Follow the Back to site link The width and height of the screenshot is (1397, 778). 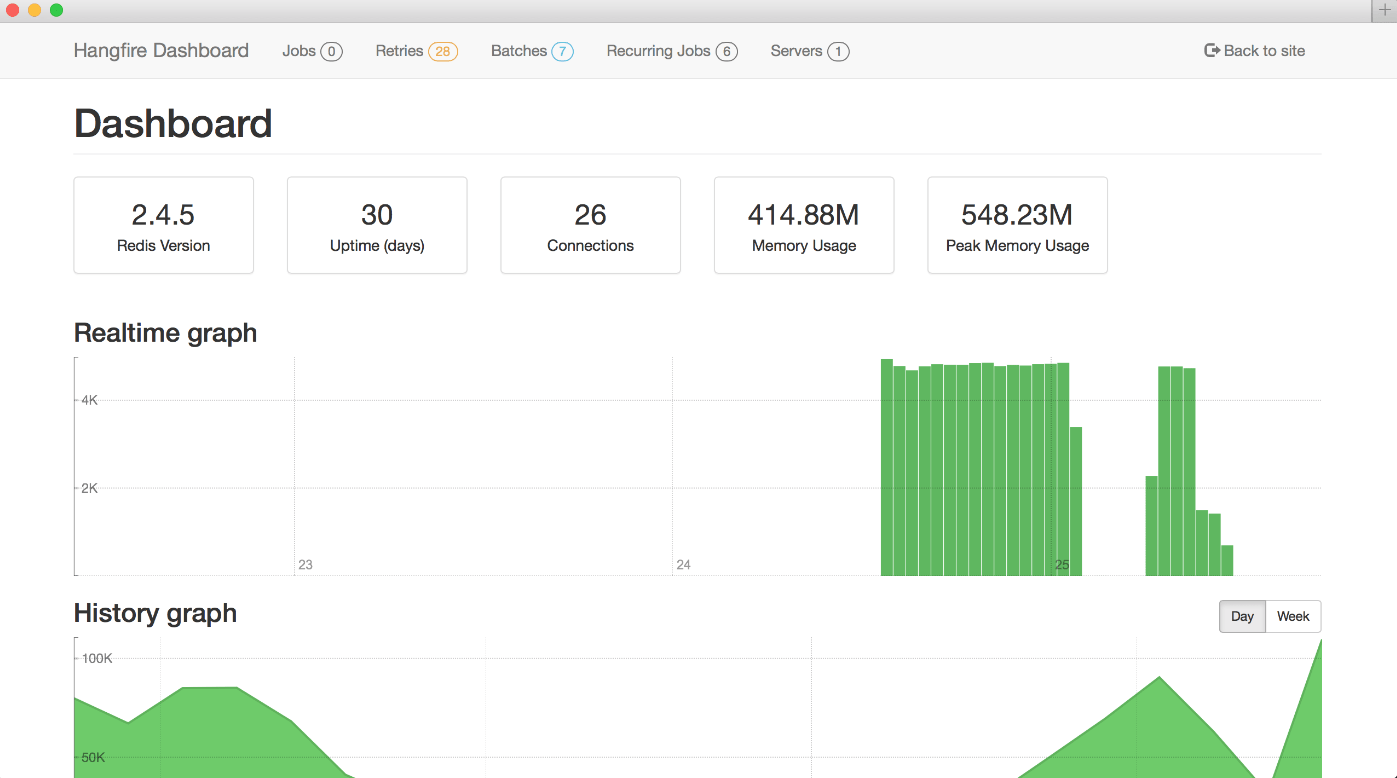tap(1264, 50)
